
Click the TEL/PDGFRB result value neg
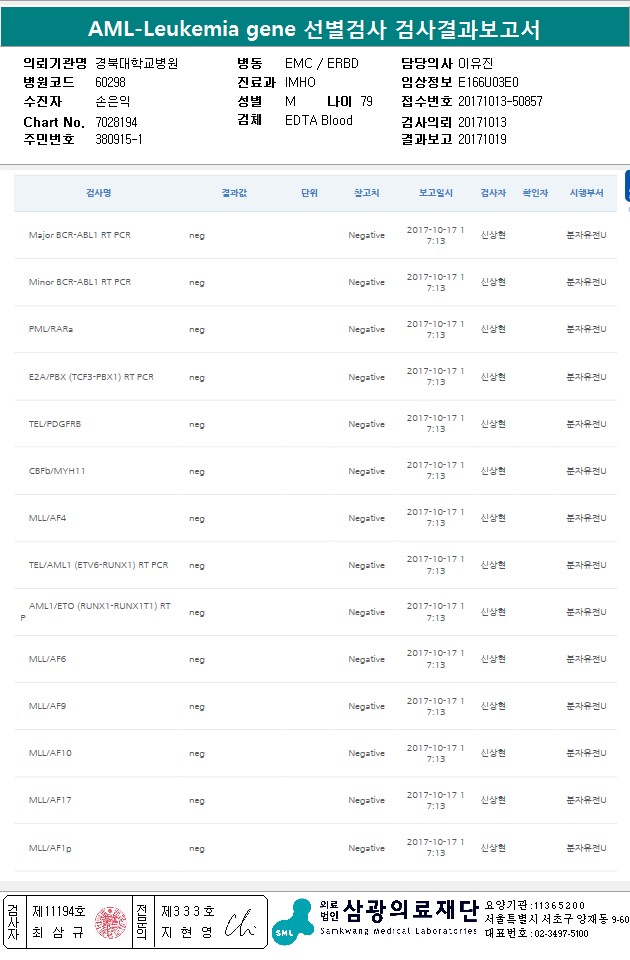point(197,424)
